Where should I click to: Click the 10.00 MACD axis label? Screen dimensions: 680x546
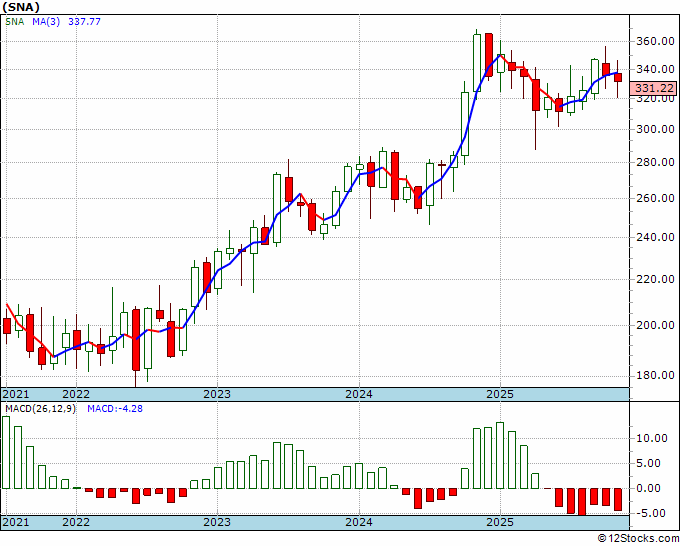point(651,438)
